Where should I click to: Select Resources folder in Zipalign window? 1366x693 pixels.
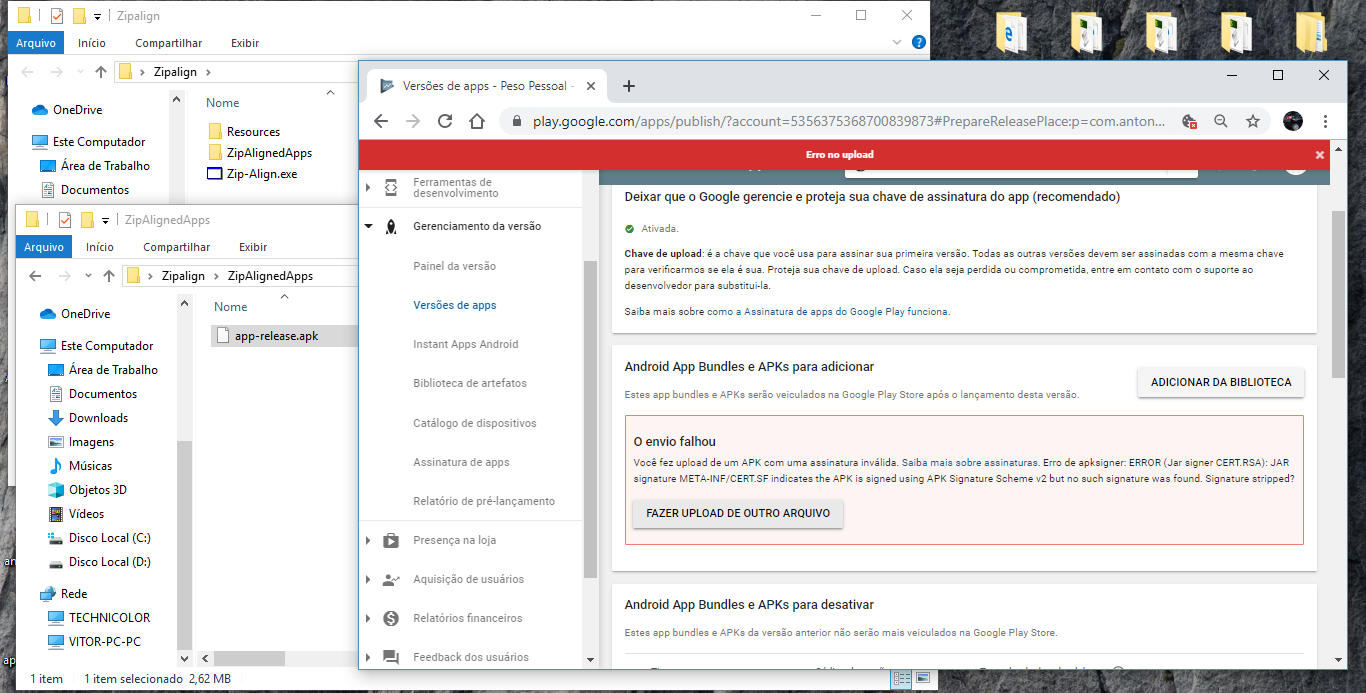[253, 132]
